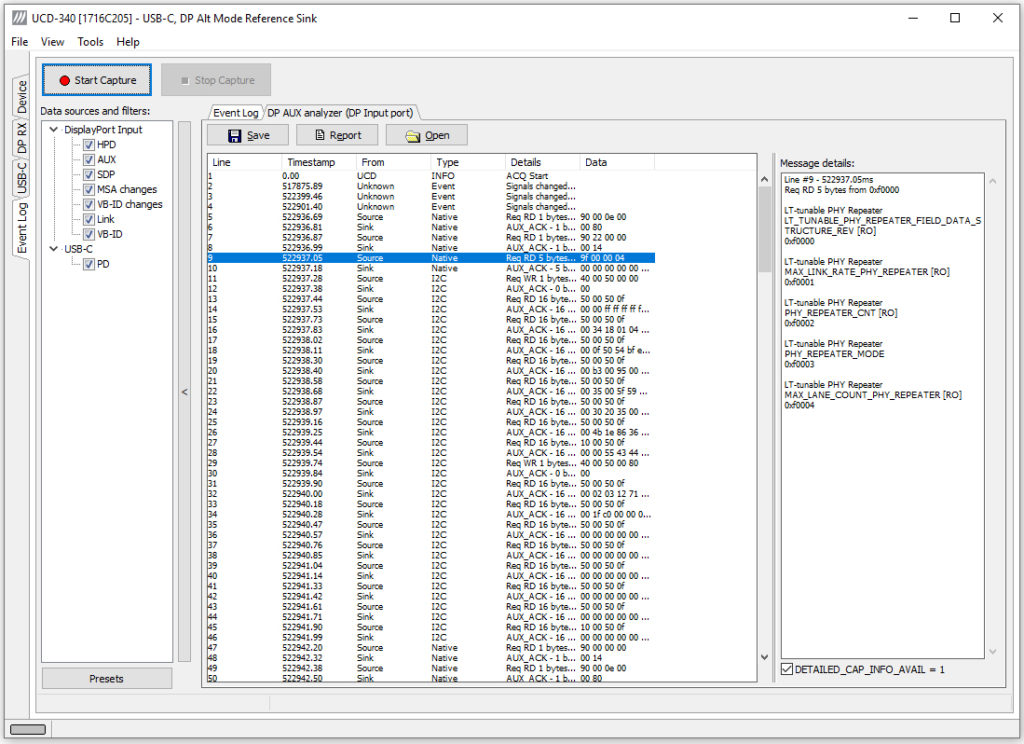The image size is (1024, 744).
Task: Click the Report document icon
Action: click(x=319, y=135)
